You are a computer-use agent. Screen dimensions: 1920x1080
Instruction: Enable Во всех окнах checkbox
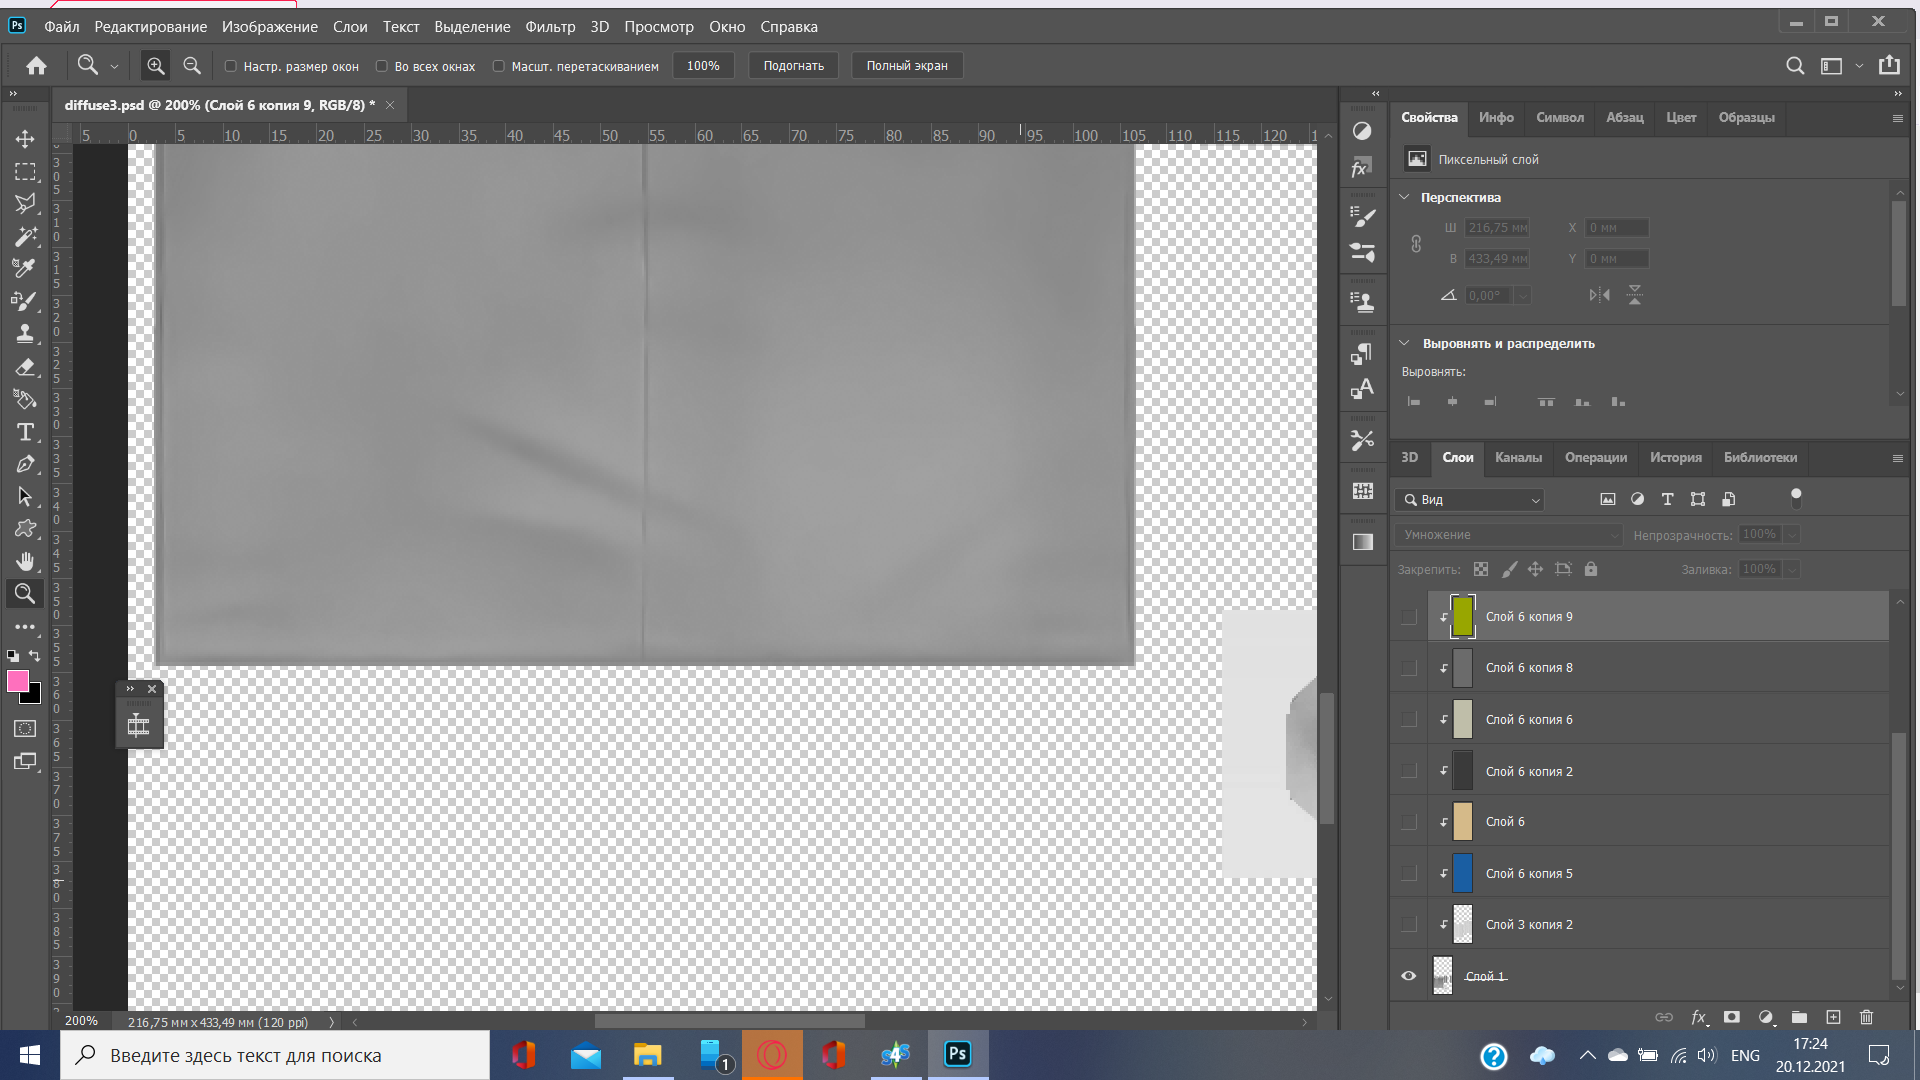382,66
